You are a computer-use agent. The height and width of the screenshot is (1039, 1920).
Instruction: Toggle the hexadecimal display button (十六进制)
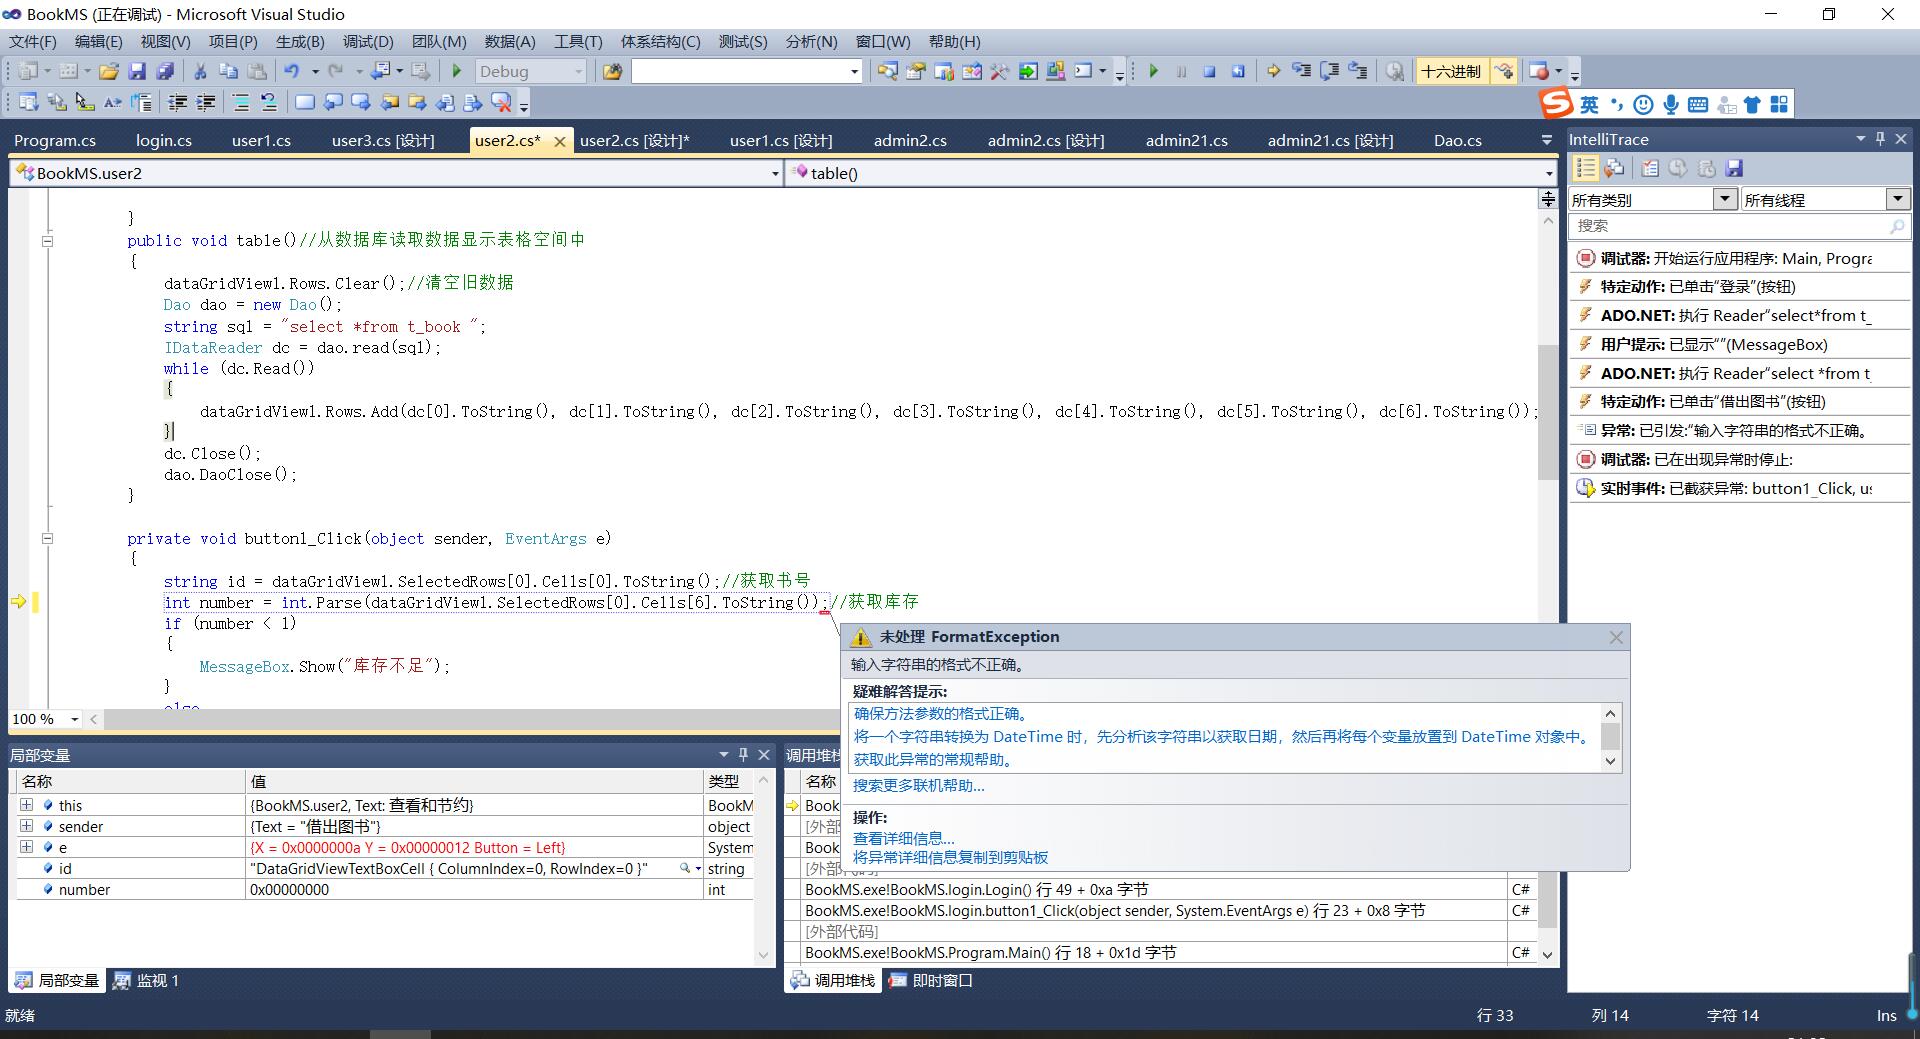tap(1450, 71)
